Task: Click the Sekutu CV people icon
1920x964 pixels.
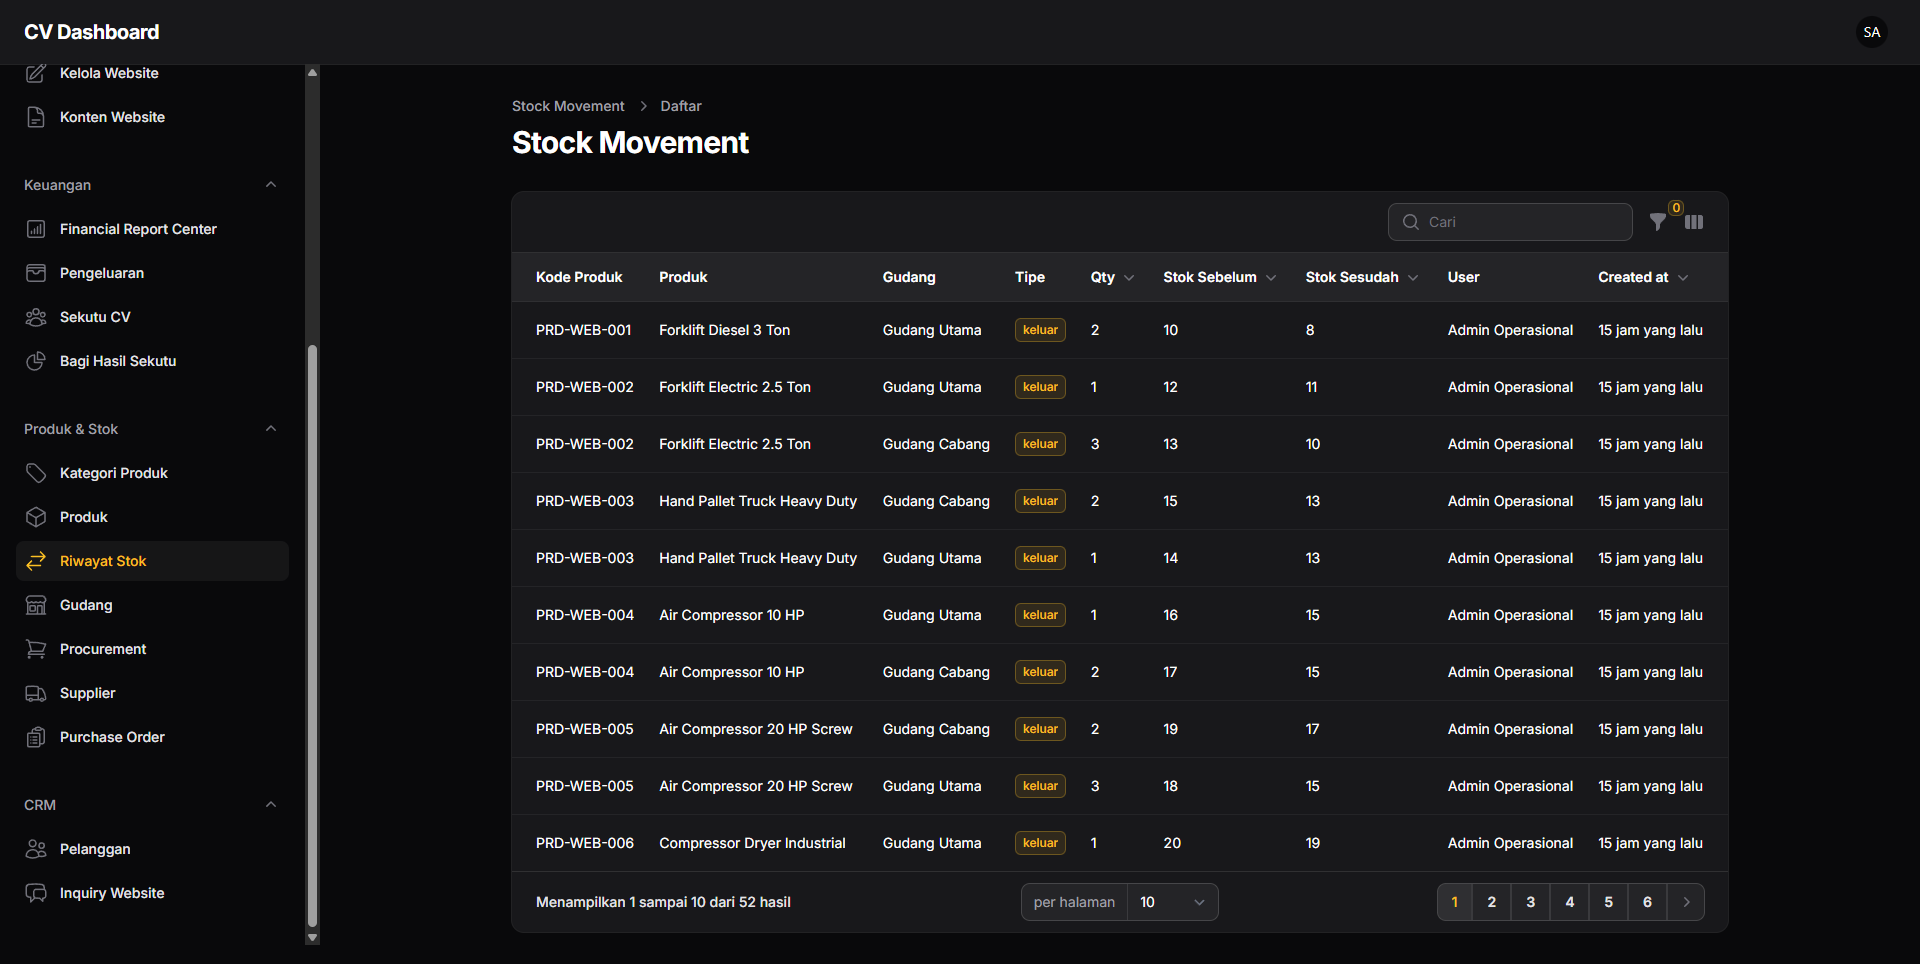Action: pos(36,317)
